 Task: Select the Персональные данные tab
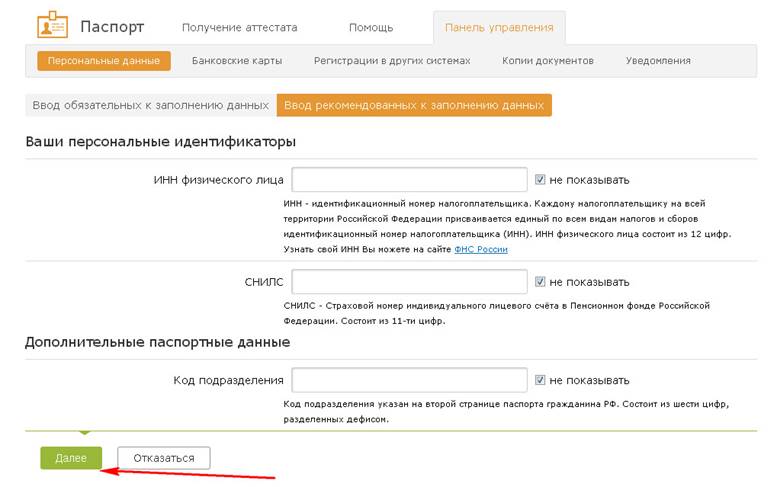(x=104, y=61)
